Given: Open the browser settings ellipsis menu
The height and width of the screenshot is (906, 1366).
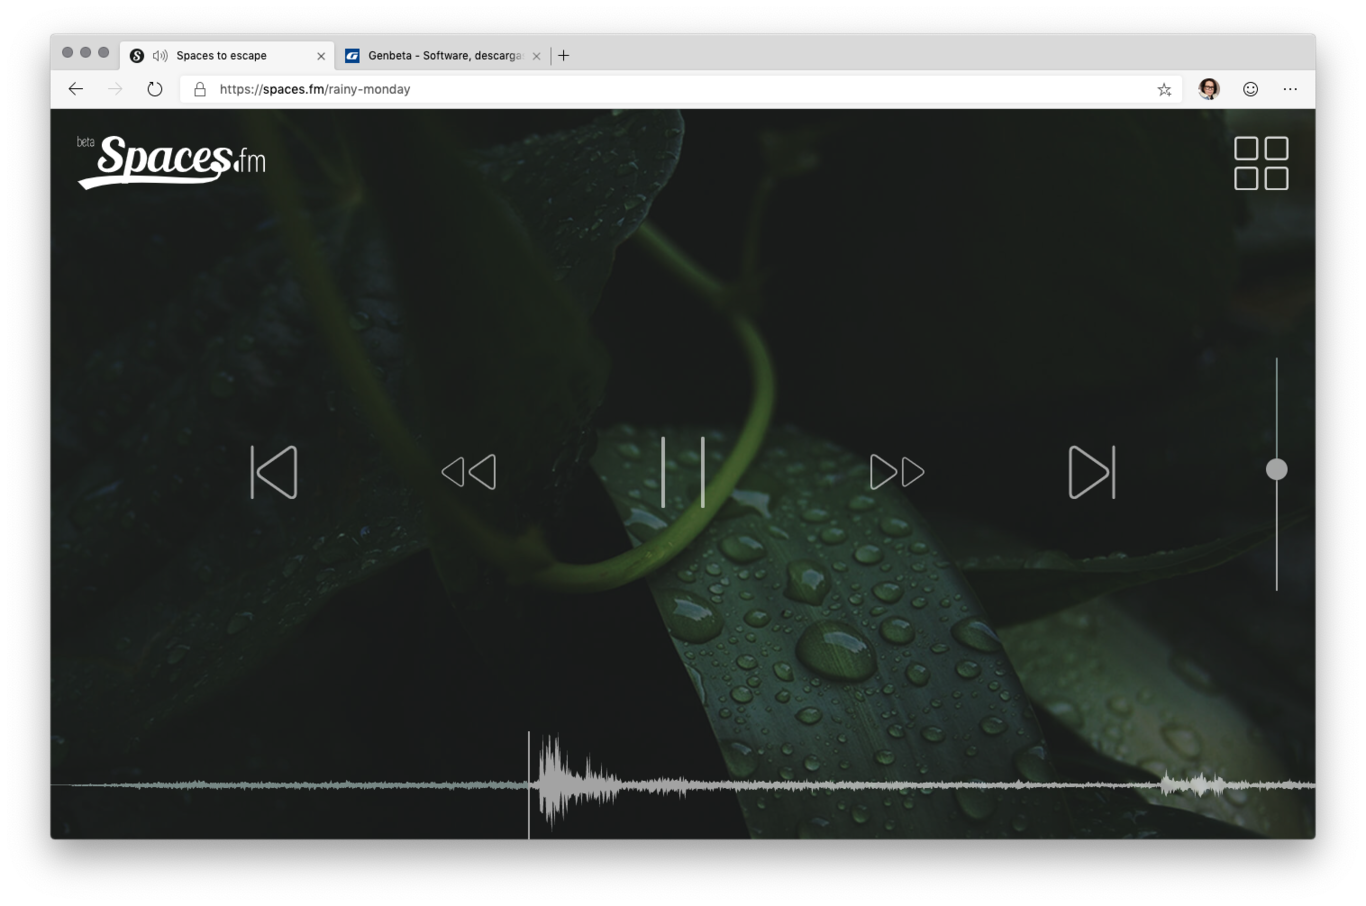Looking at the screenshot, I should [x=1290, y=89].
